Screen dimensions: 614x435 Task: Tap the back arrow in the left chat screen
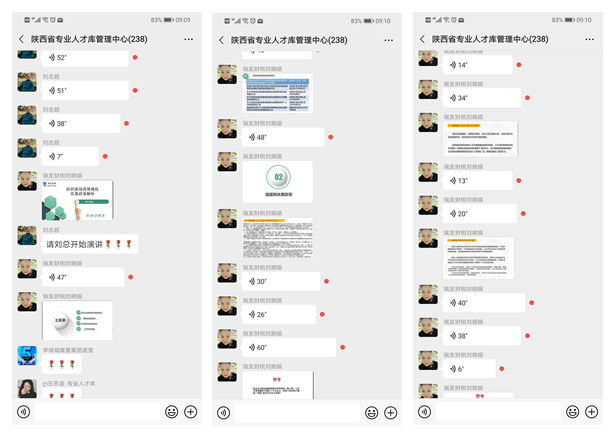[21, 39]
